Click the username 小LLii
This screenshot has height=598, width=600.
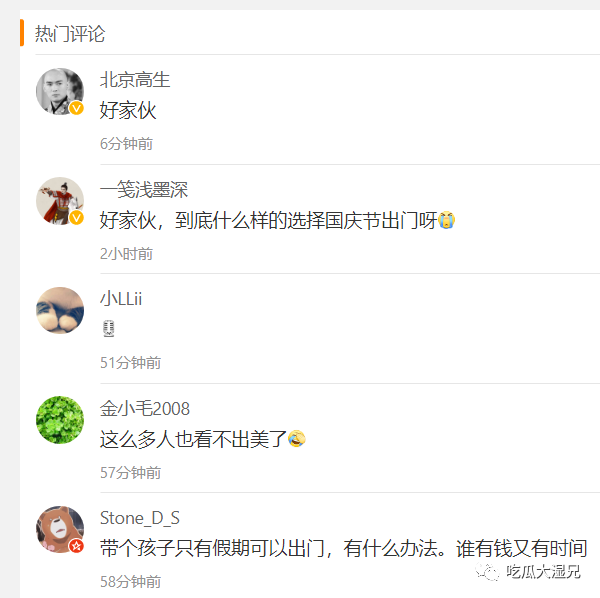pyautogui.click(x=121, y=299)
